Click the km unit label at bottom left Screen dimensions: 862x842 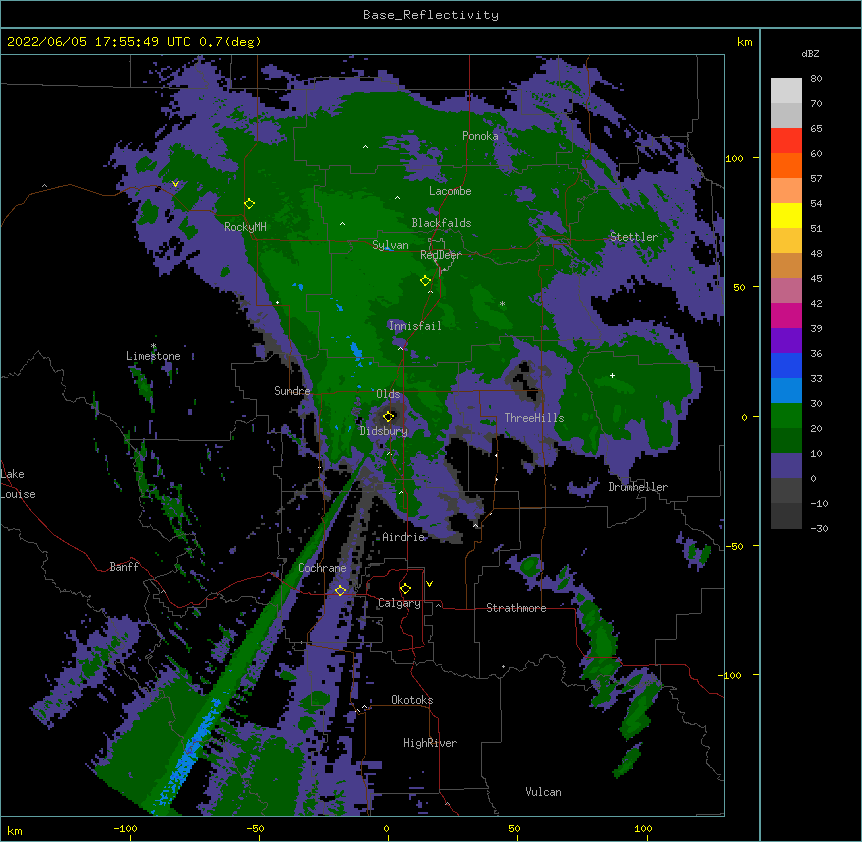click(x=15, y=831)
